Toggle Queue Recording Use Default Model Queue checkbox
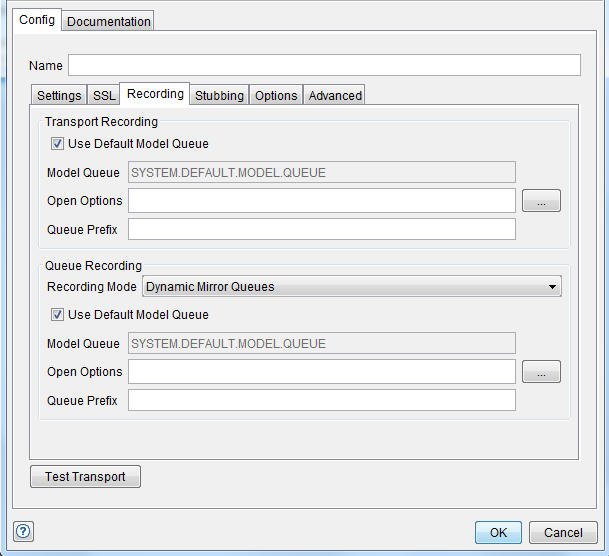Viewport: 609px width, 556px height. (x=57, y=315)
